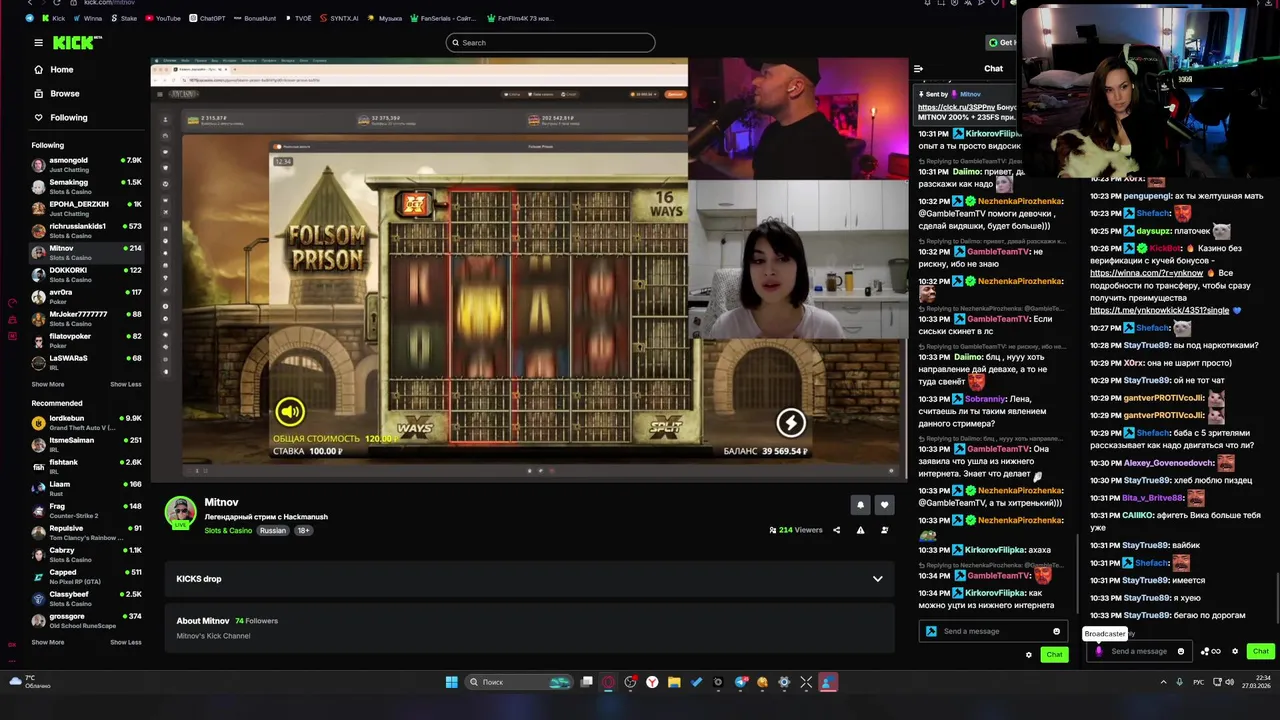
Task: Open BonusHunt bookmark in bookmarks bar
Action: tap(254, 18)
